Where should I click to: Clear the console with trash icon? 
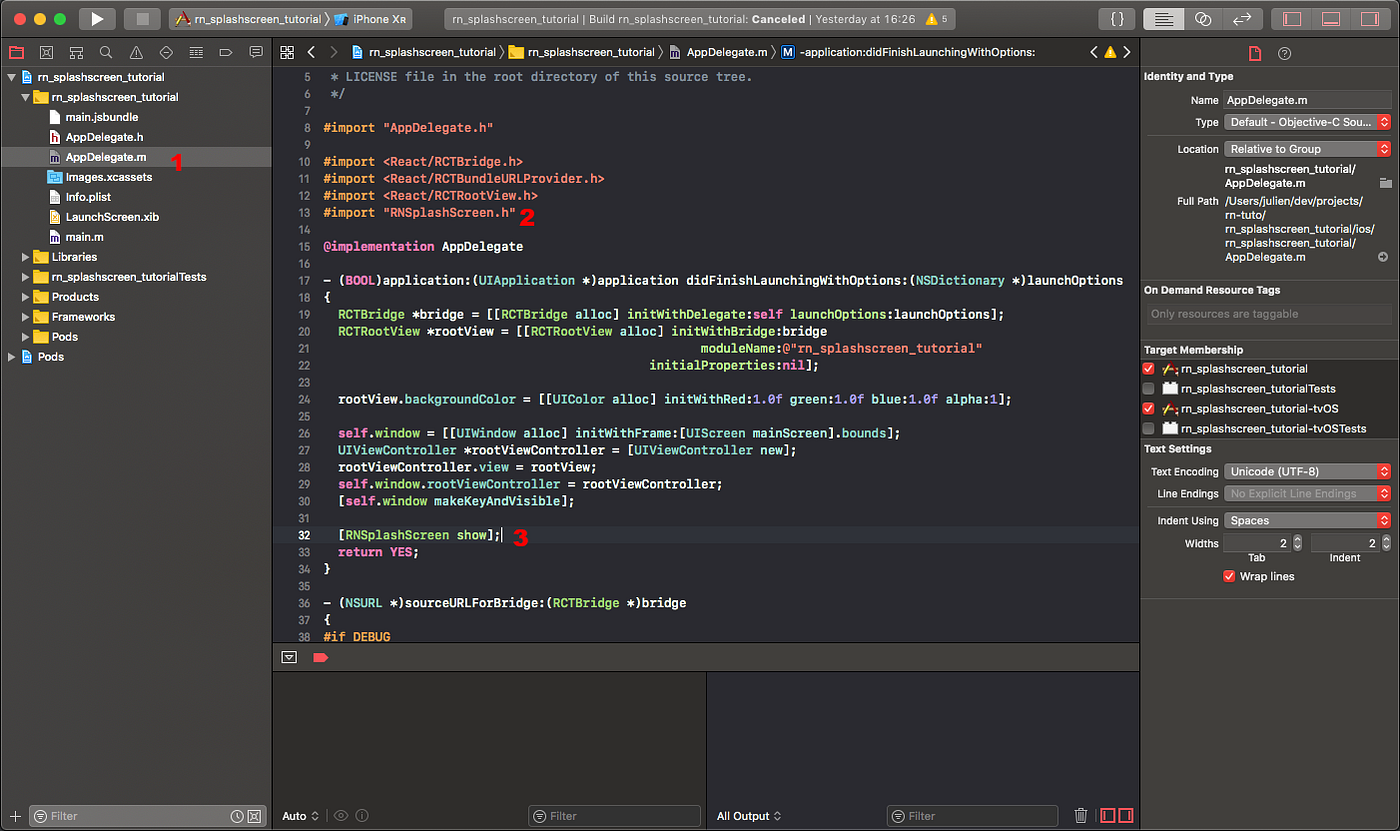(1080, 816)
